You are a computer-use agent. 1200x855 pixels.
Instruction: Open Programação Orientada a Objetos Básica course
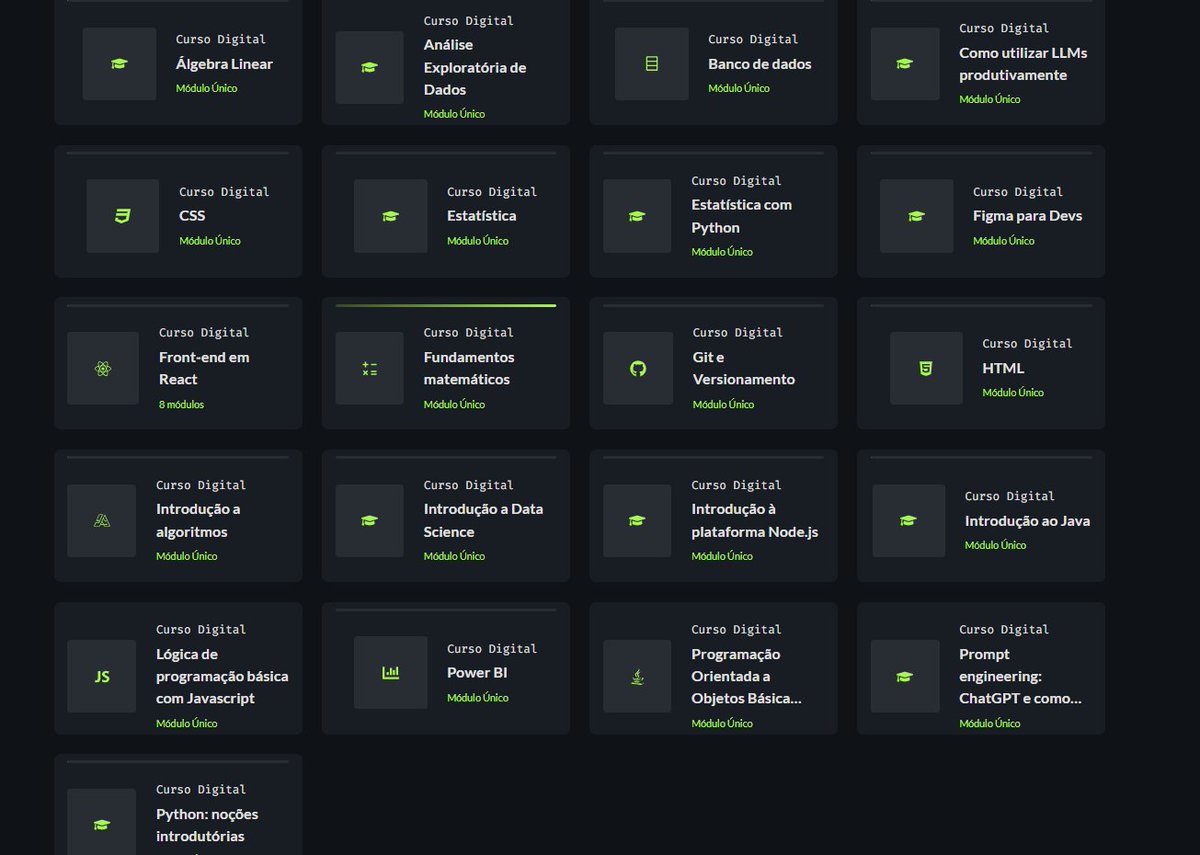pyautogui.click(x=747, y=676)
